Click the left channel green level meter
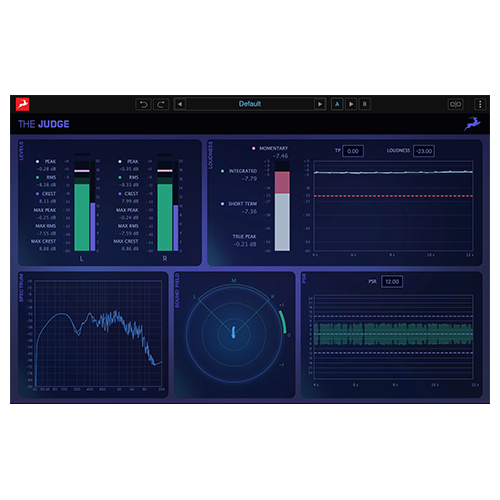The height and width of the screenshot is (500, 500). coord(82,217)
